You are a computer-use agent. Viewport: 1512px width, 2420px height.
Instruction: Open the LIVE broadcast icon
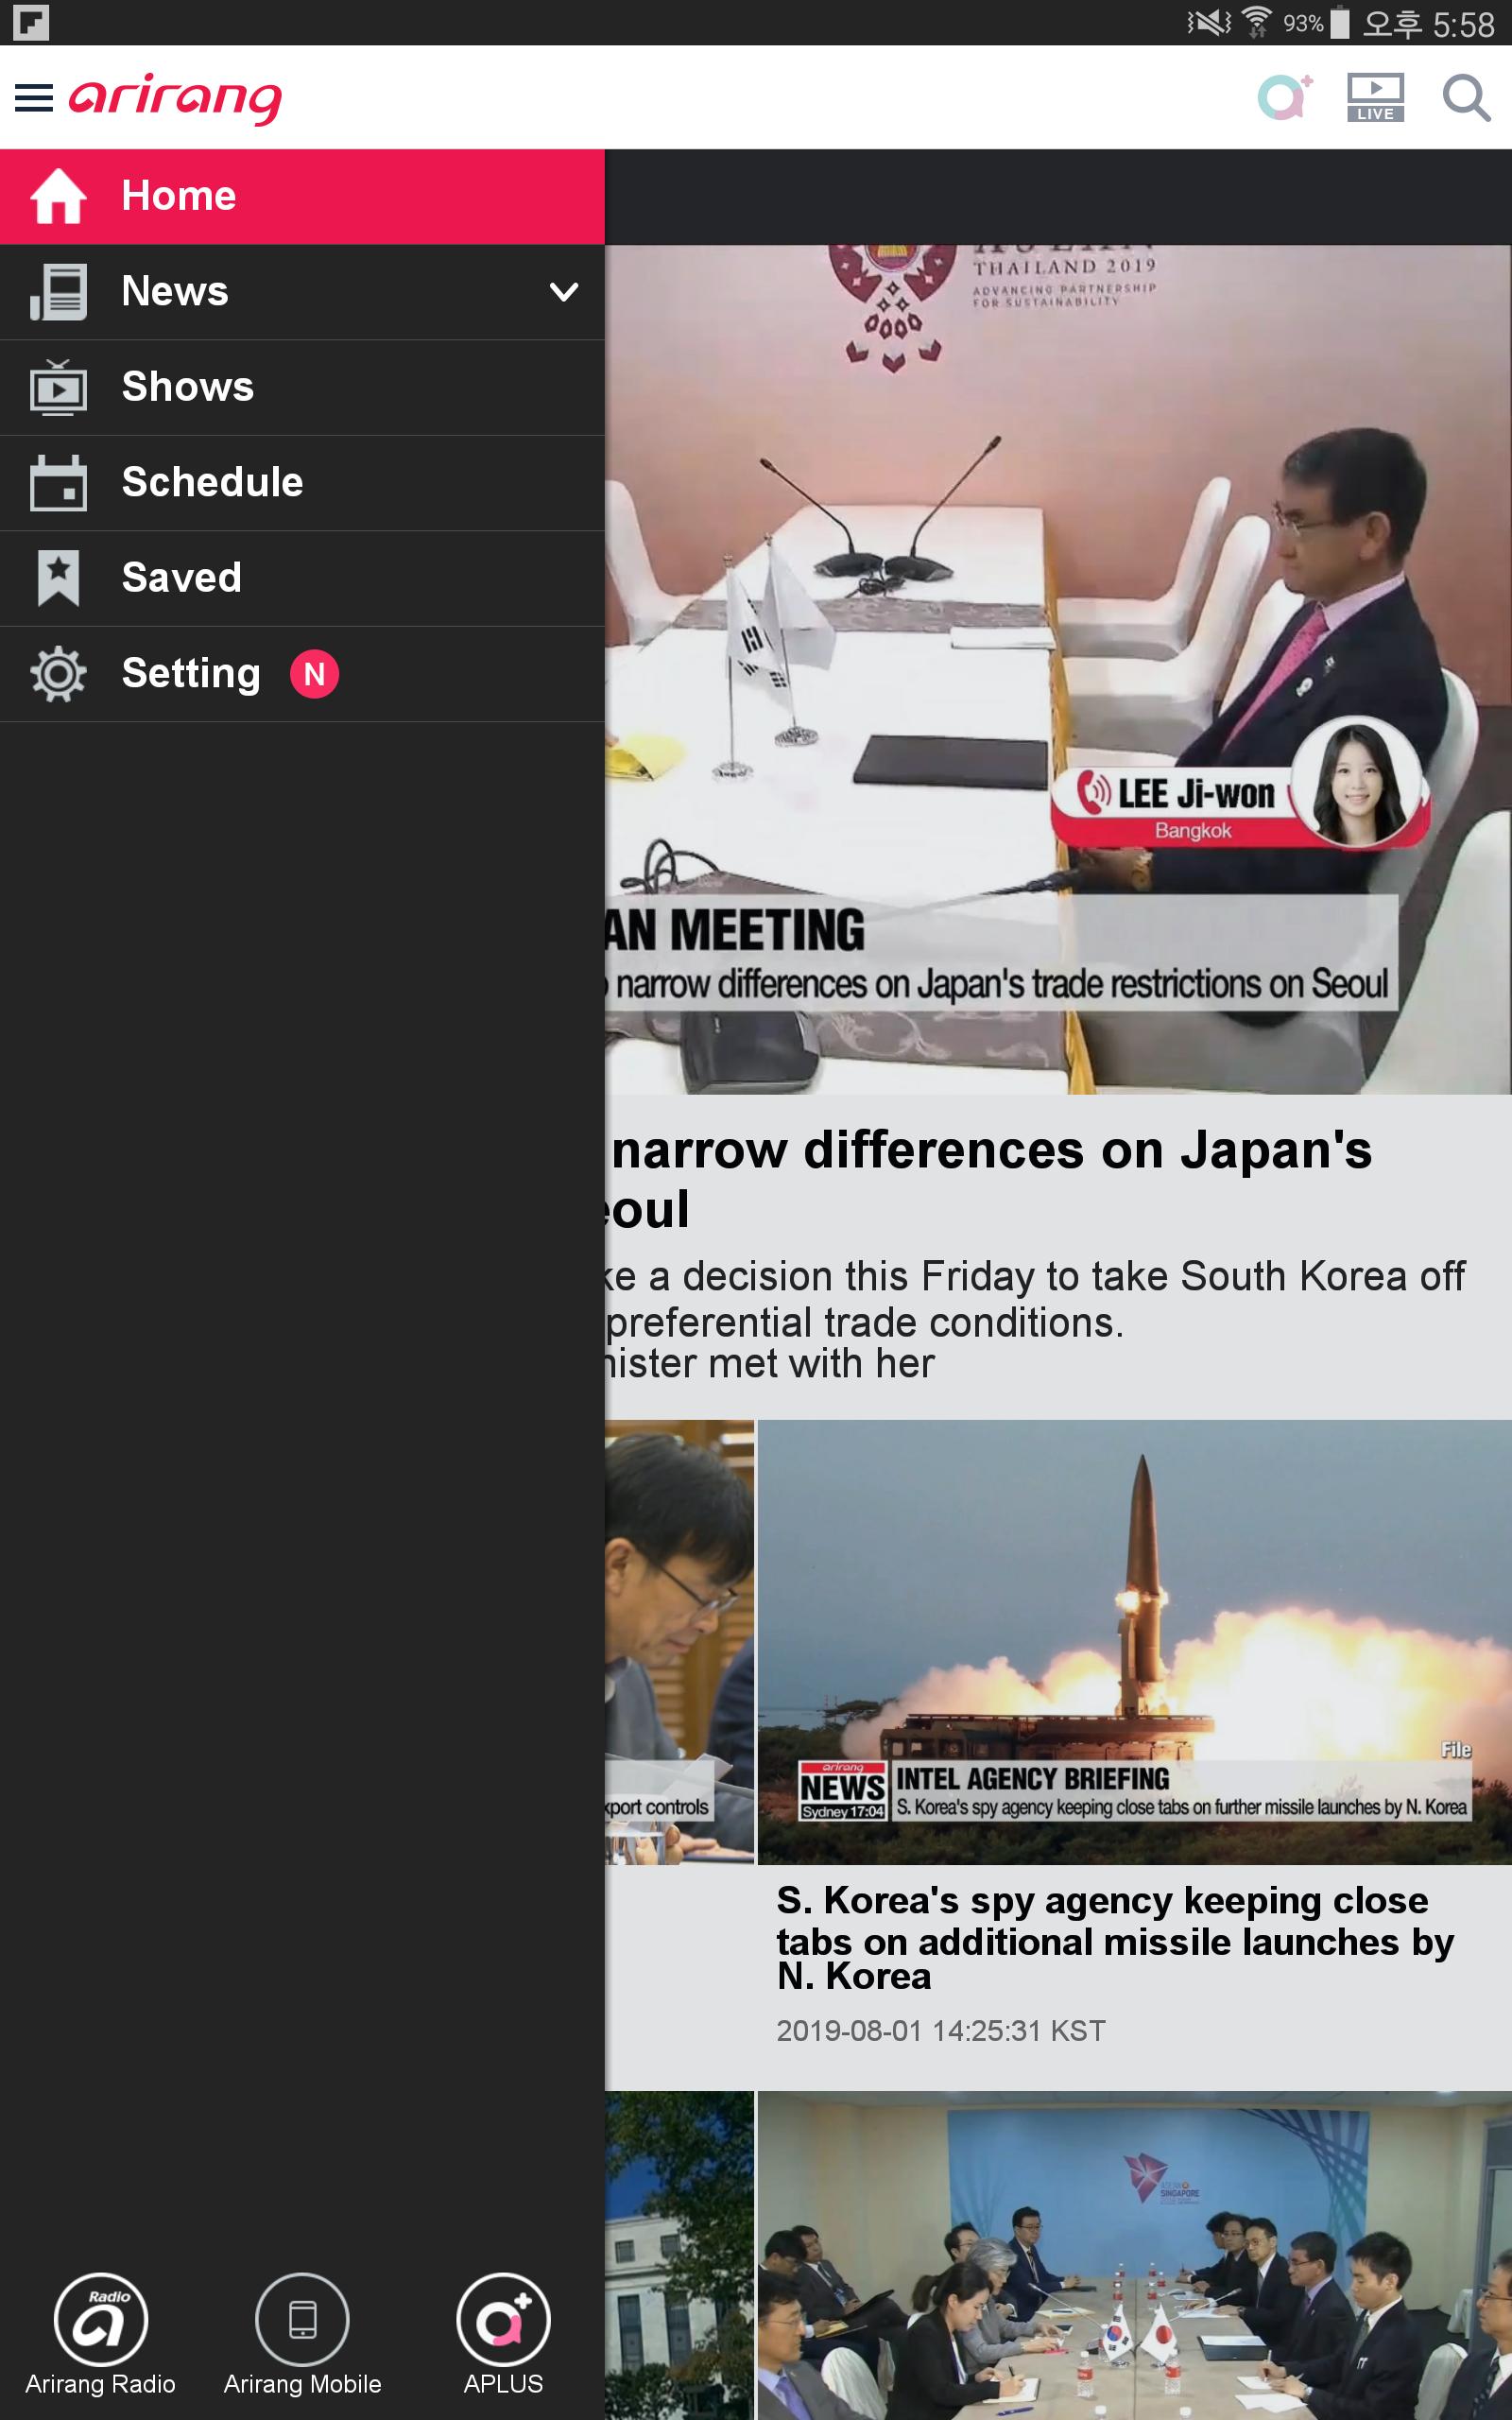1376,97
